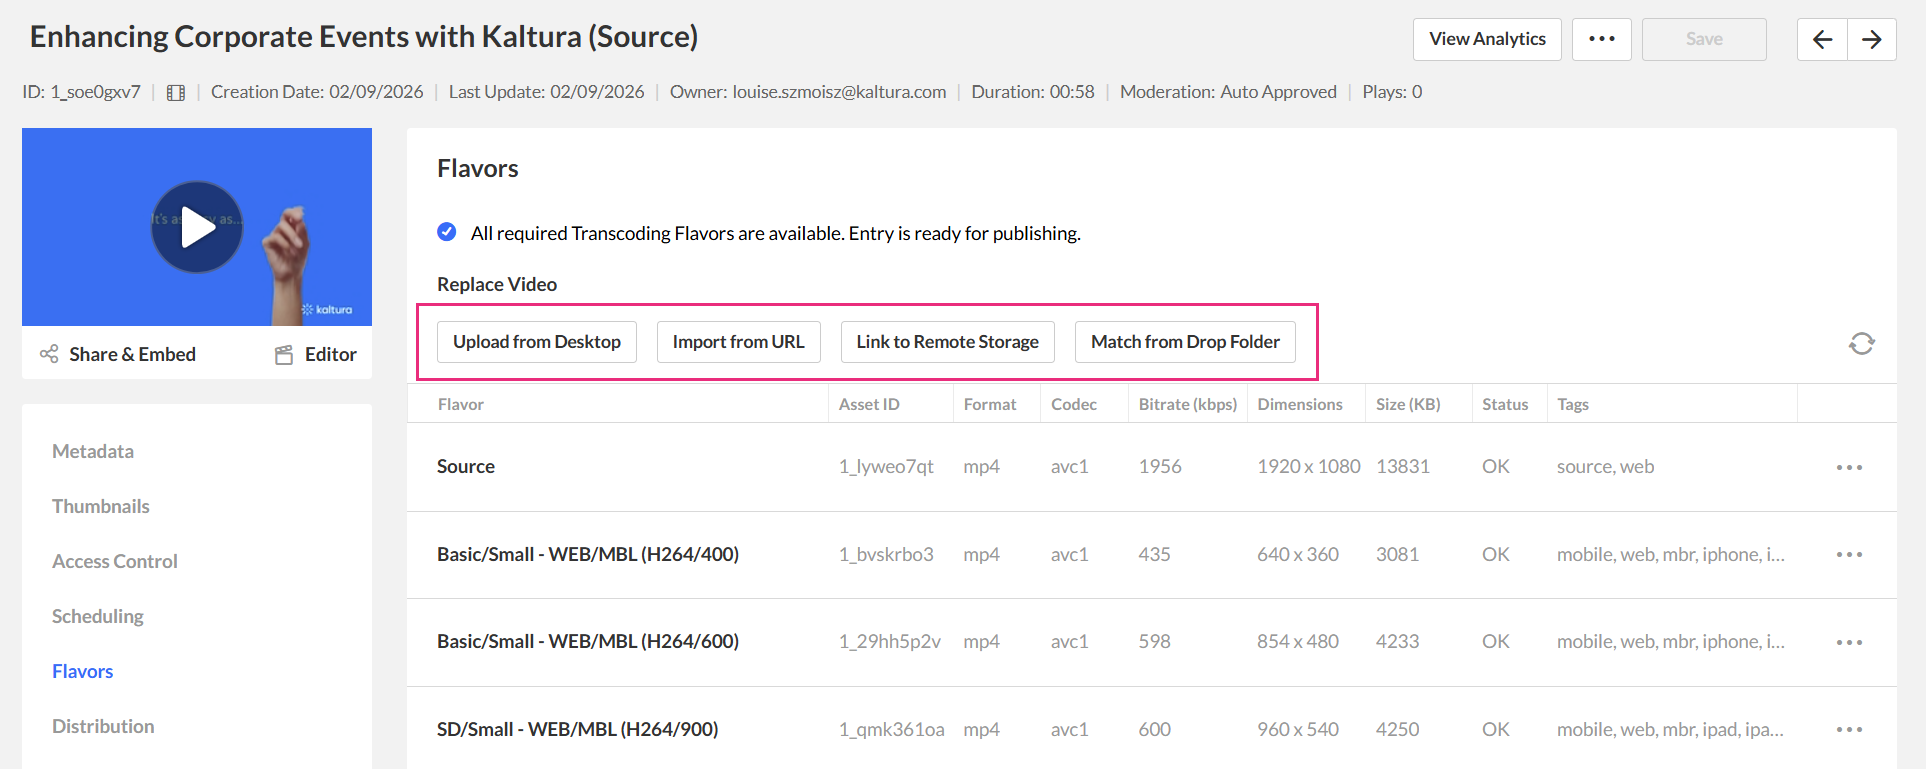Image resolution: width=1926 pixels, height=769 pixels.
Task: Click the 960 x 540 dimensions cell
Action: [x=1298, y=729]
